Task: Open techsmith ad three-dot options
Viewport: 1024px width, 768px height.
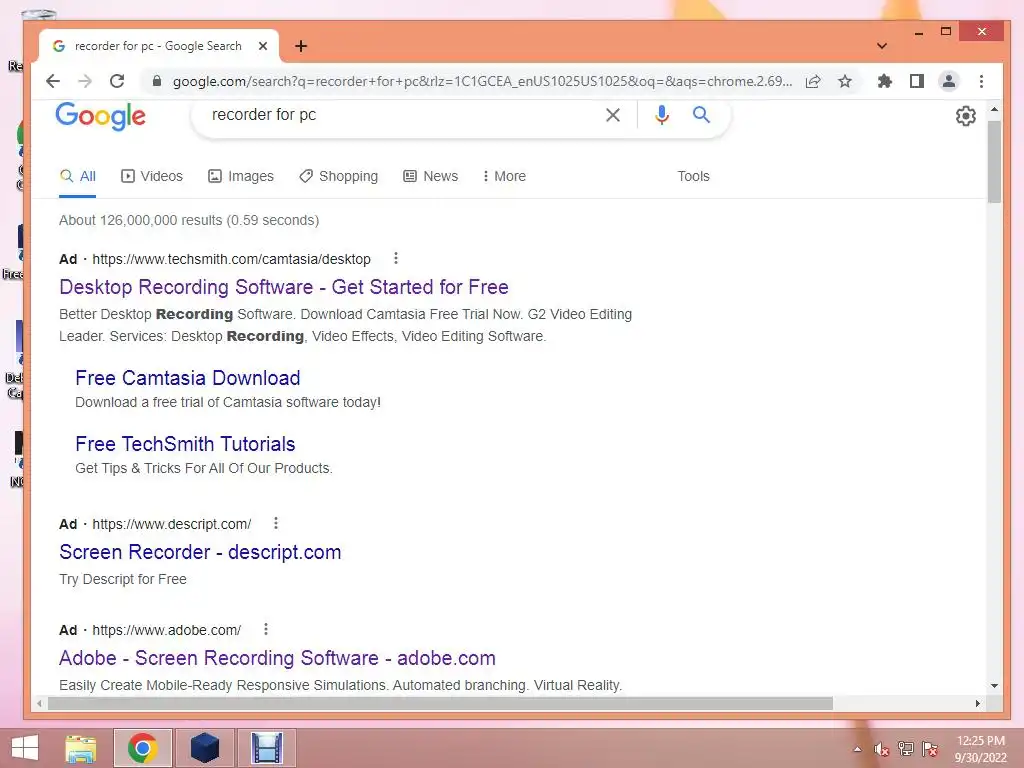Action: click(396, 258)
